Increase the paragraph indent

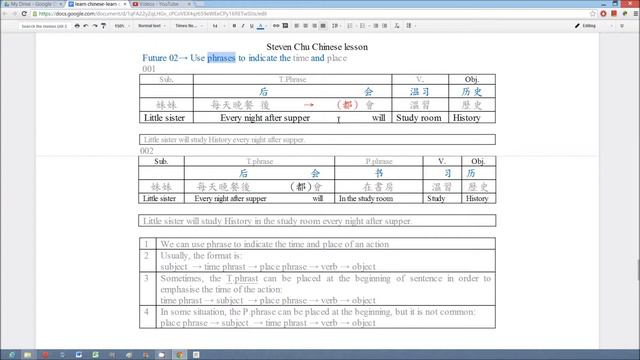(384, 26)
